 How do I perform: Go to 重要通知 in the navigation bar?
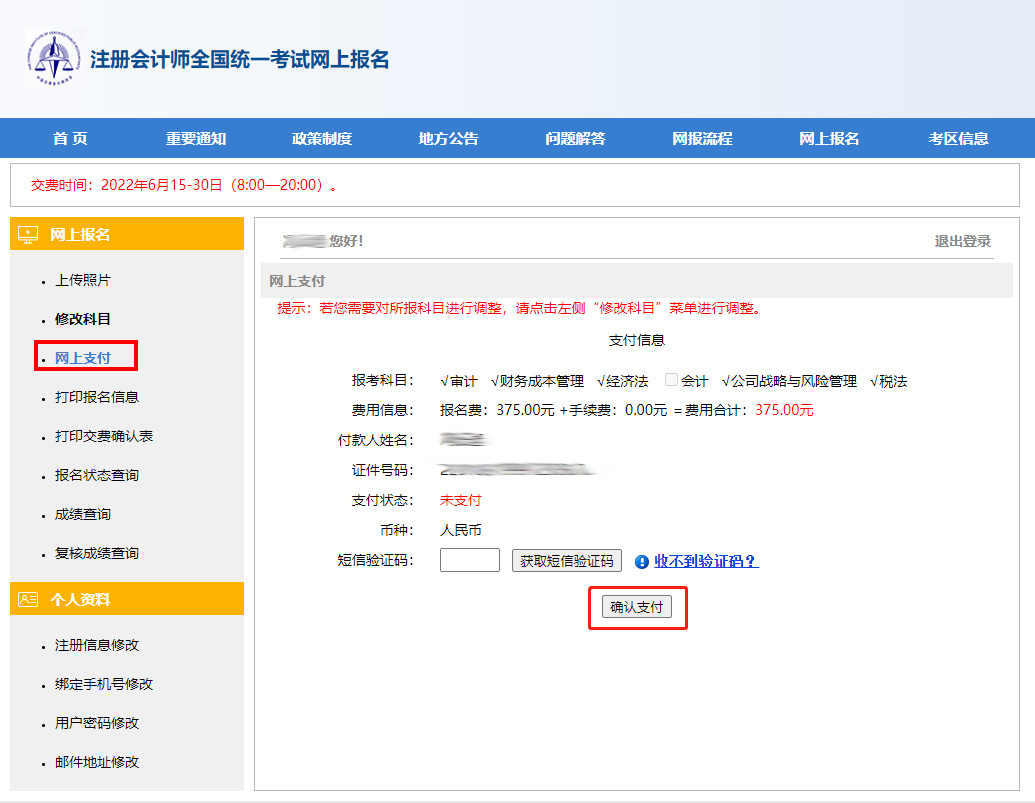coord(196,139)
